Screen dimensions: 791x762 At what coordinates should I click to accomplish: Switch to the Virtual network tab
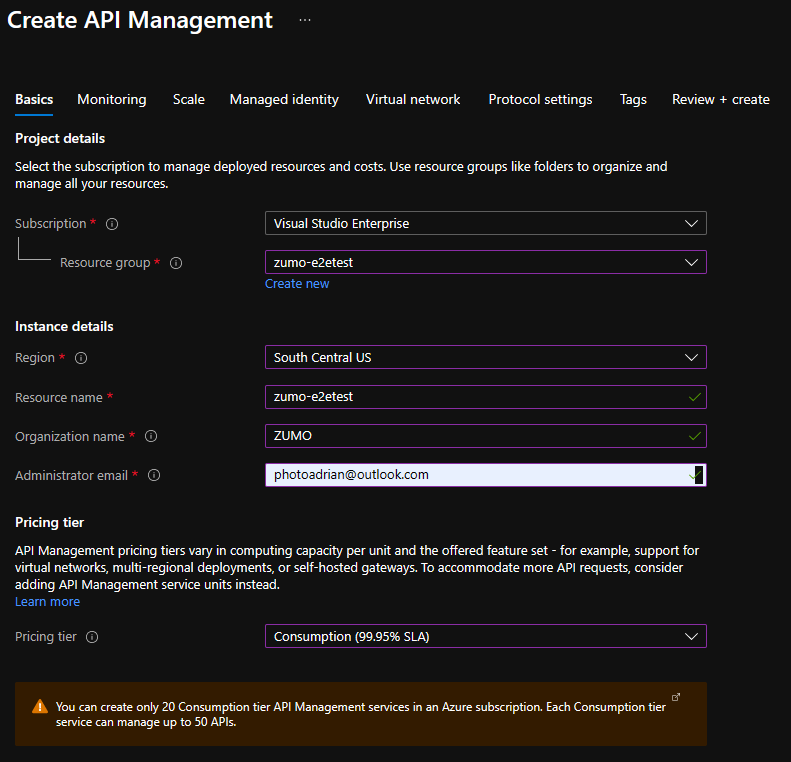click(x=413, y=99)
